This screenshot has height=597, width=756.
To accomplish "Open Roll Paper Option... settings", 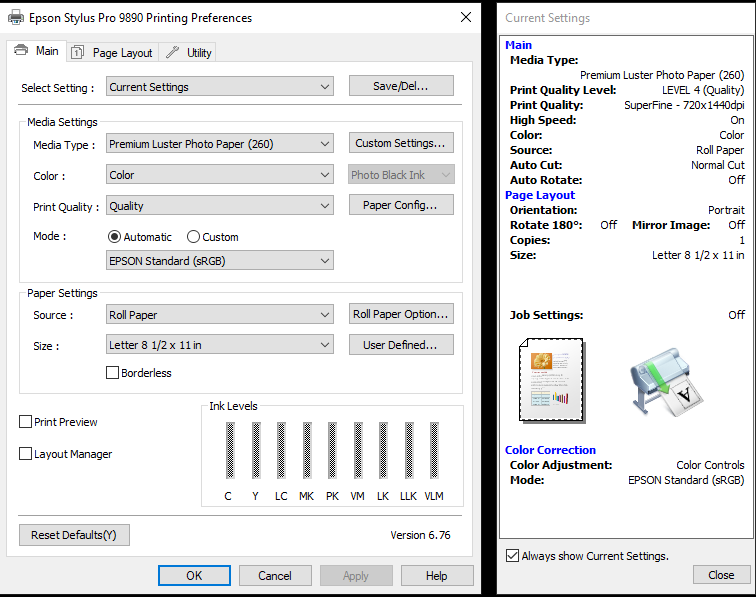I will [x=401, y=314].
